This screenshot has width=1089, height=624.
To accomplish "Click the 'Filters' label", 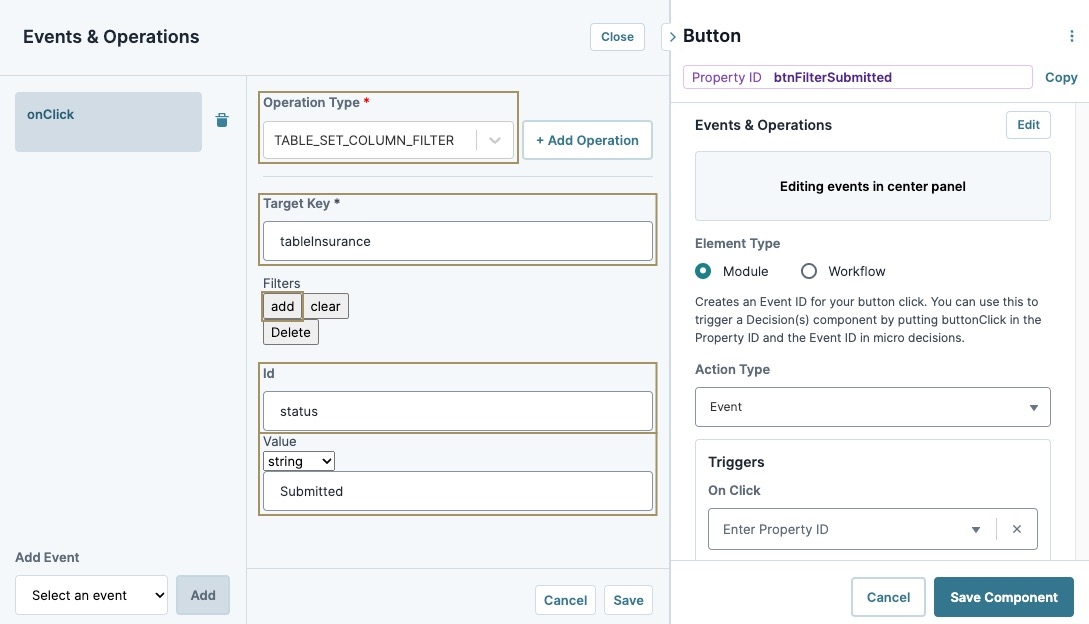I will click(x=281, y=284).
